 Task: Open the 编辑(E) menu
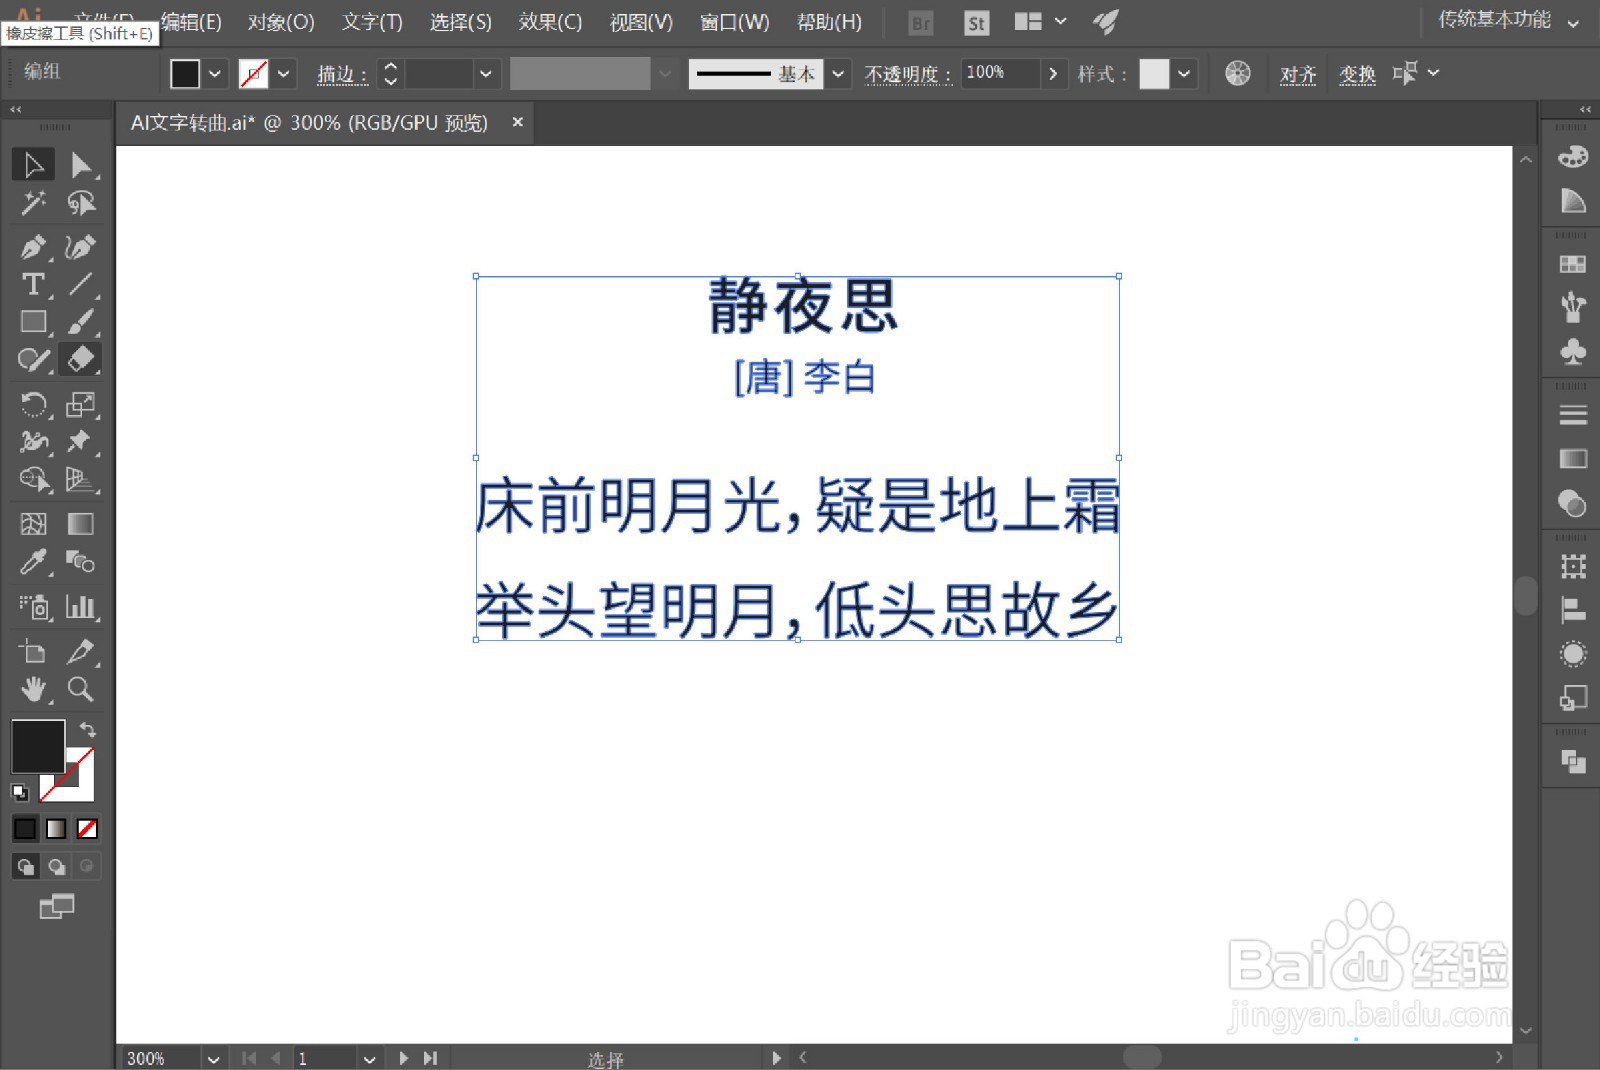[191, 22]
